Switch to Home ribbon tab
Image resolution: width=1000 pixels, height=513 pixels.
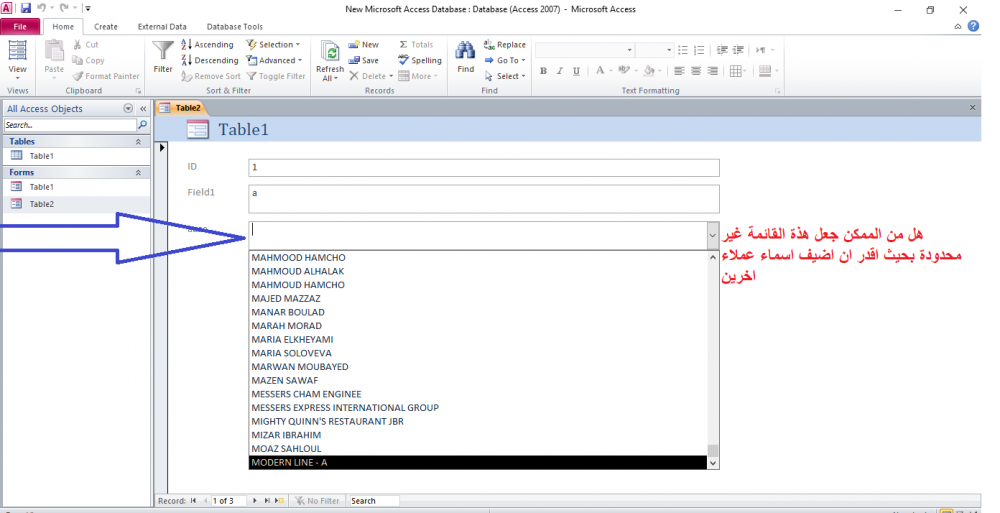(63, 27)
